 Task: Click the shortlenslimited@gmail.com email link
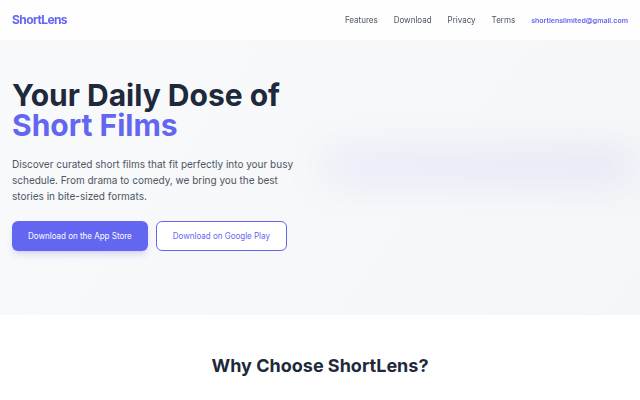pyautogui.click(x=580, y=20)
